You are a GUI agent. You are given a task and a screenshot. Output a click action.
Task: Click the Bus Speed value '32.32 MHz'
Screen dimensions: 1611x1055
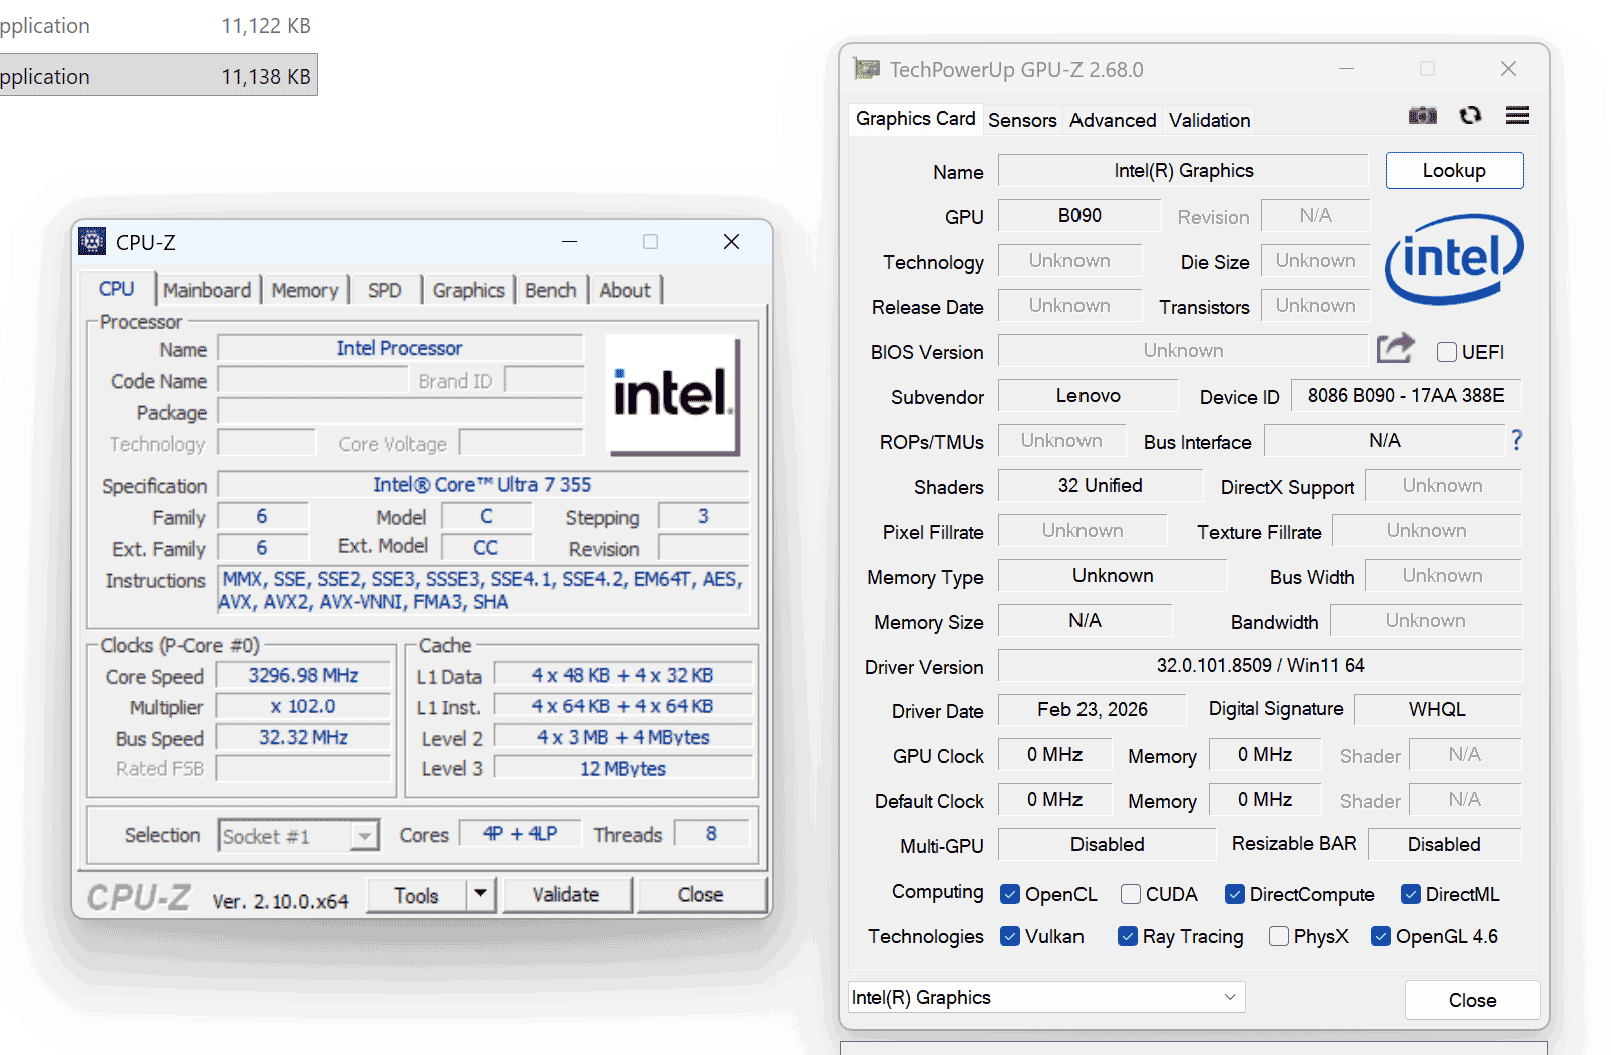pyautogui.click(x=303, y=737)
